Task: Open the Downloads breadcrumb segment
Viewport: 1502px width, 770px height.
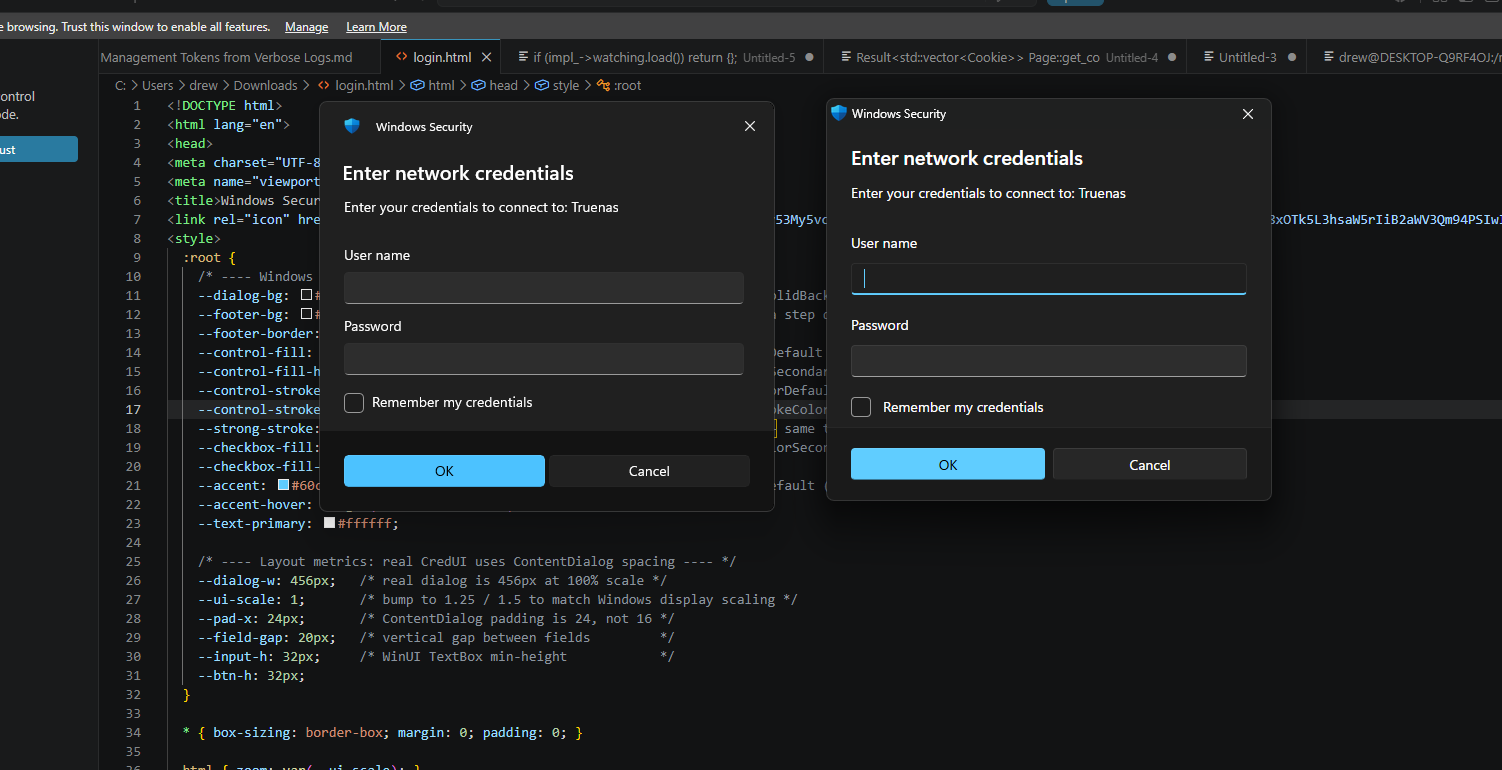Action: (265, 85)
